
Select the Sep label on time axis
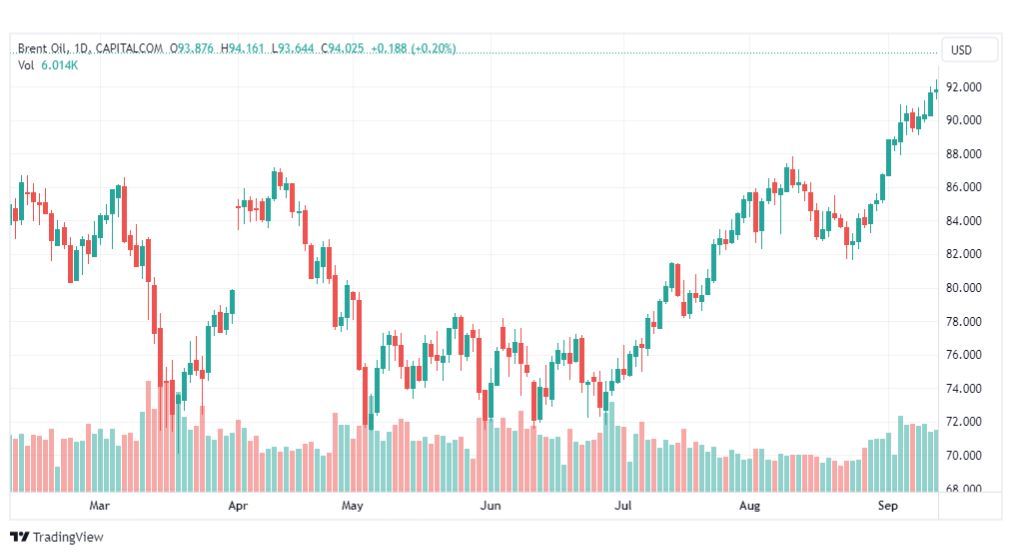pyautogui.click(x=887, y=505)
